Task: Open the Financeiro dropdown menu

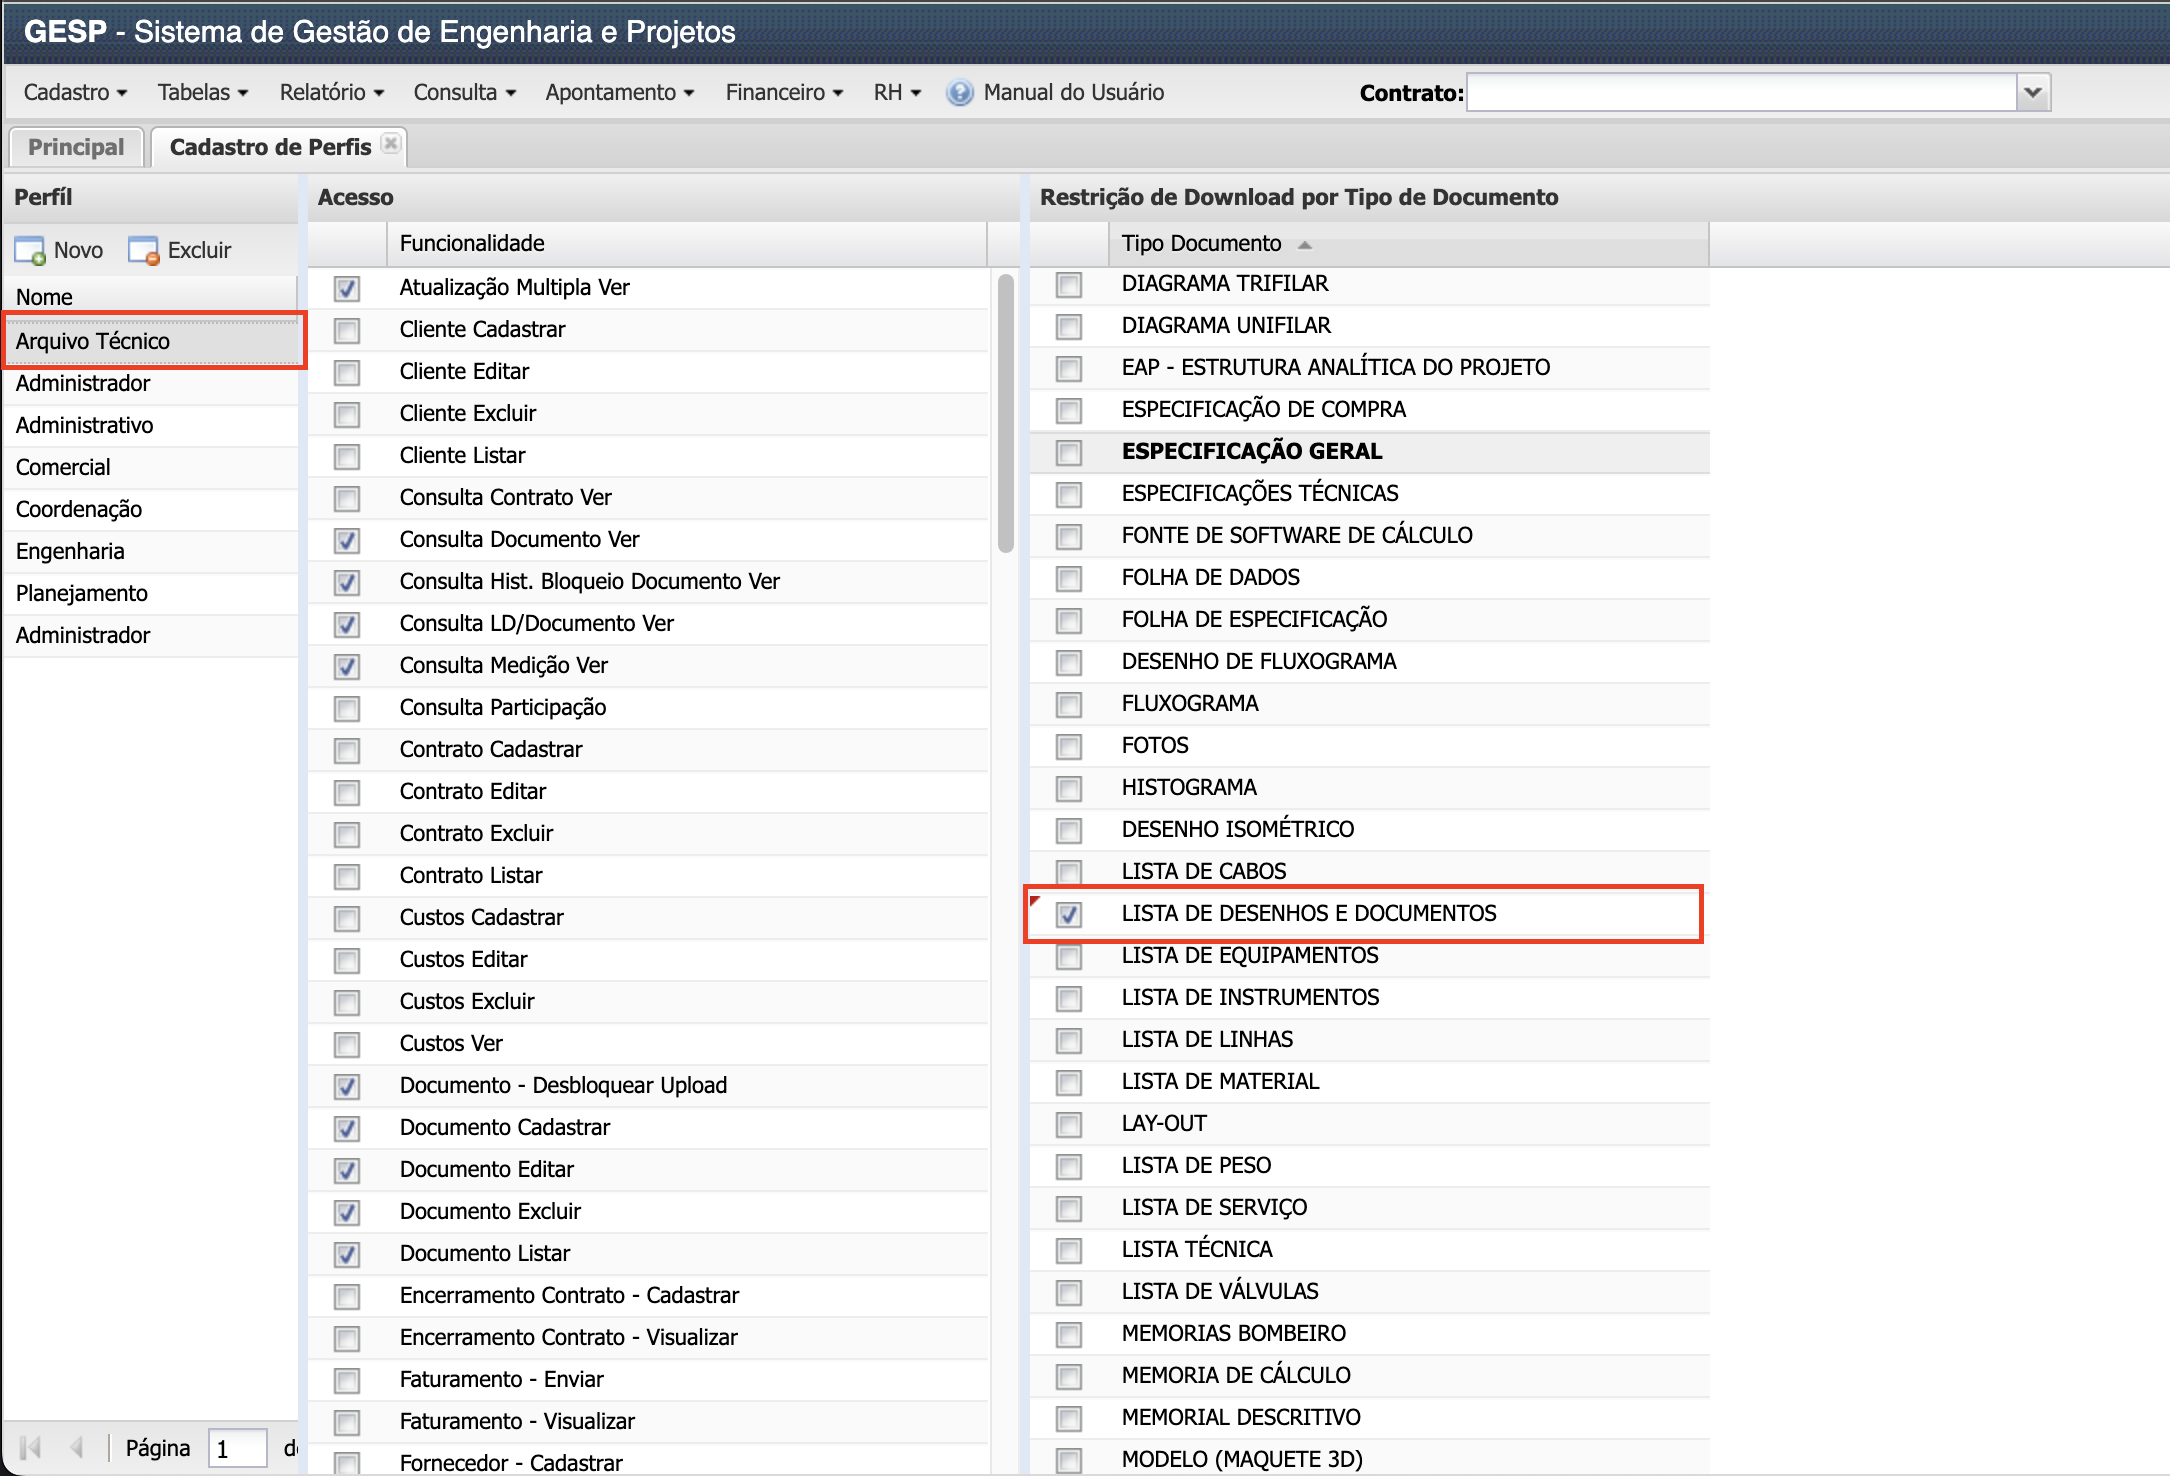Action: (783, 93)
